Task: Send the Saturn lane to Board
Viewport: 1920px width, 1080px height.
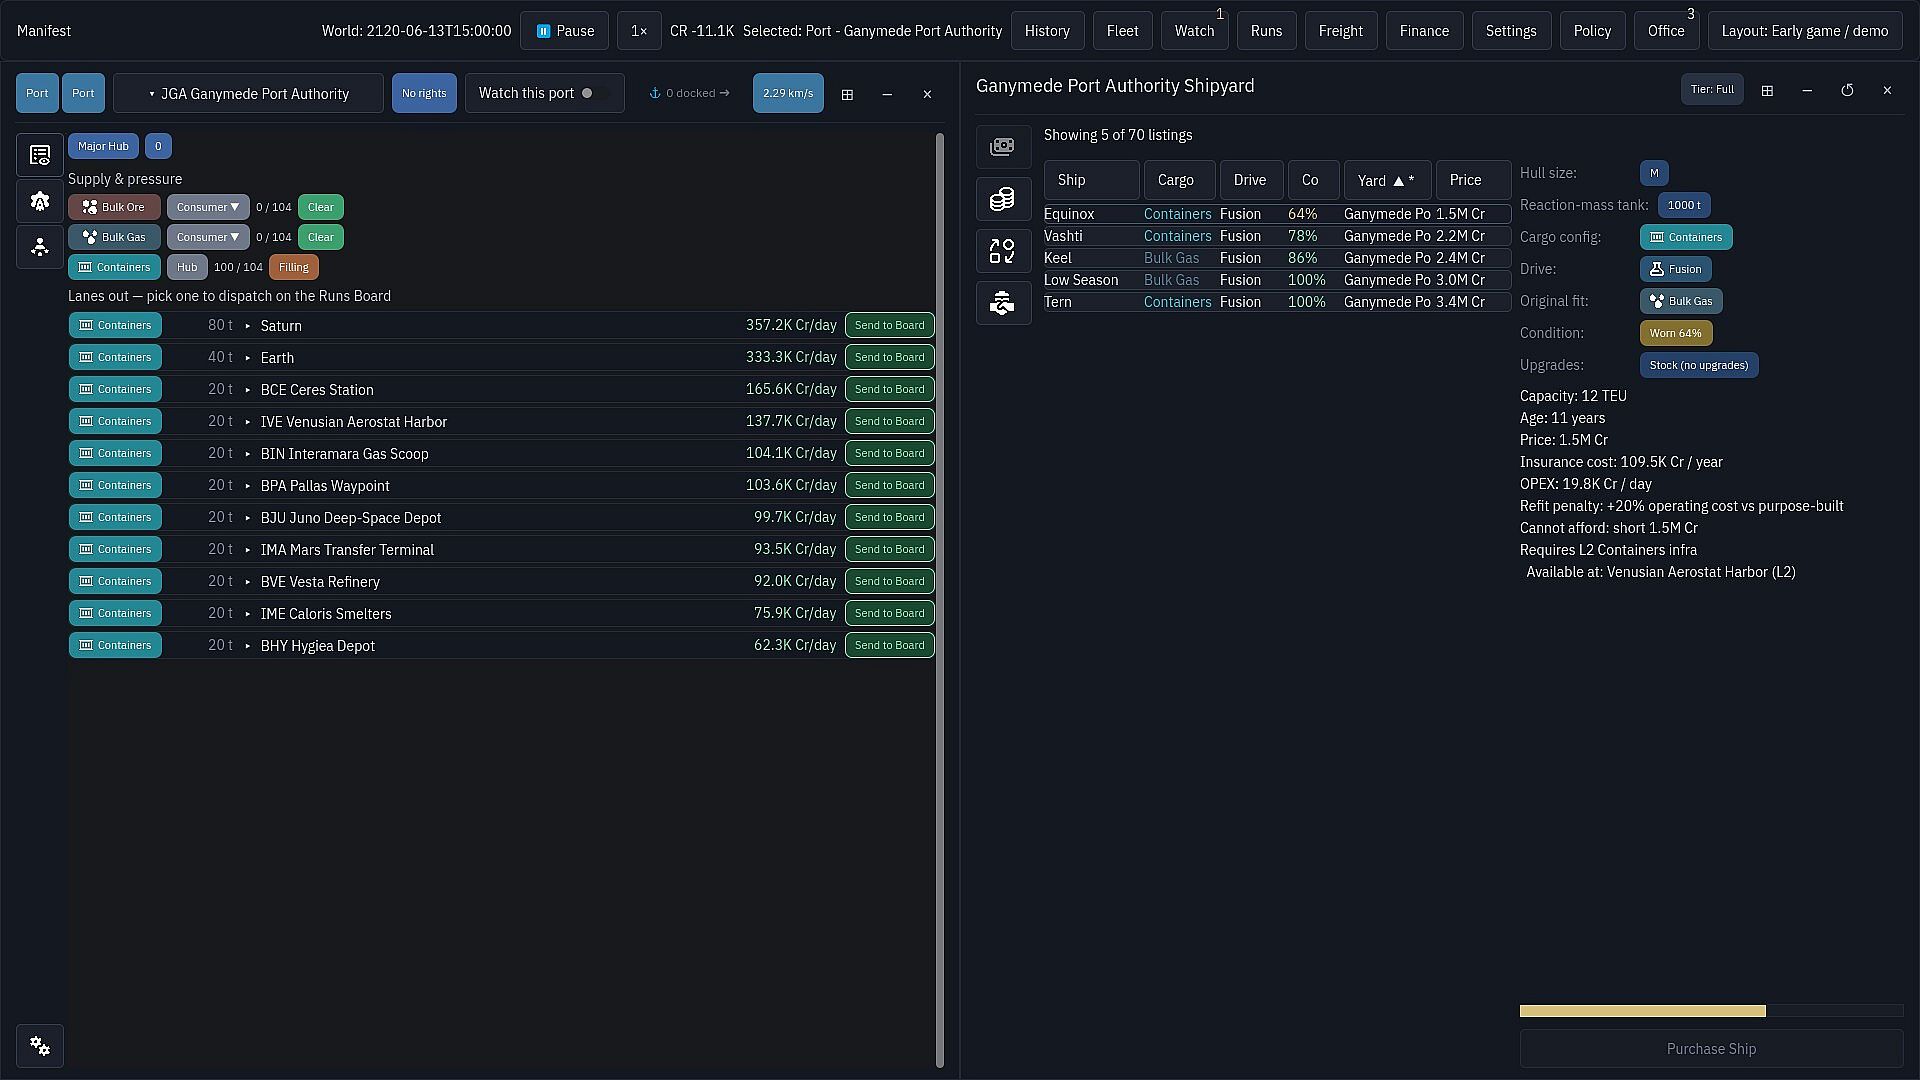Action: tap(889, 325)
